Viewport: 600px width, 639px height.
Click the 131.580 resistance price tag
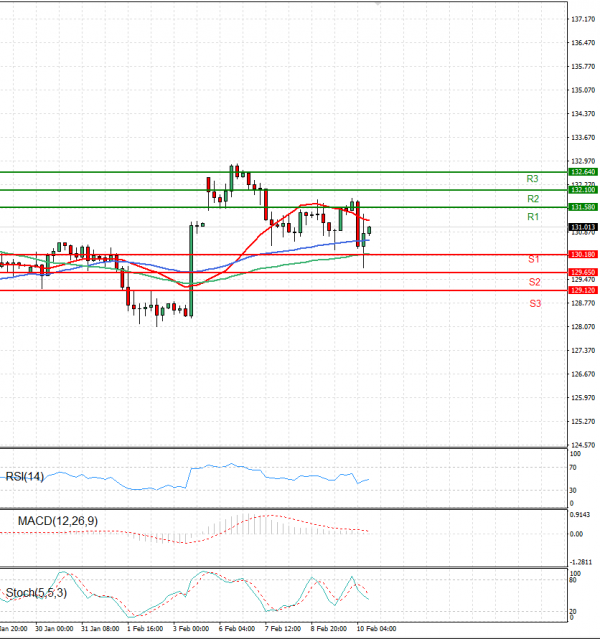tap(583, 207)
